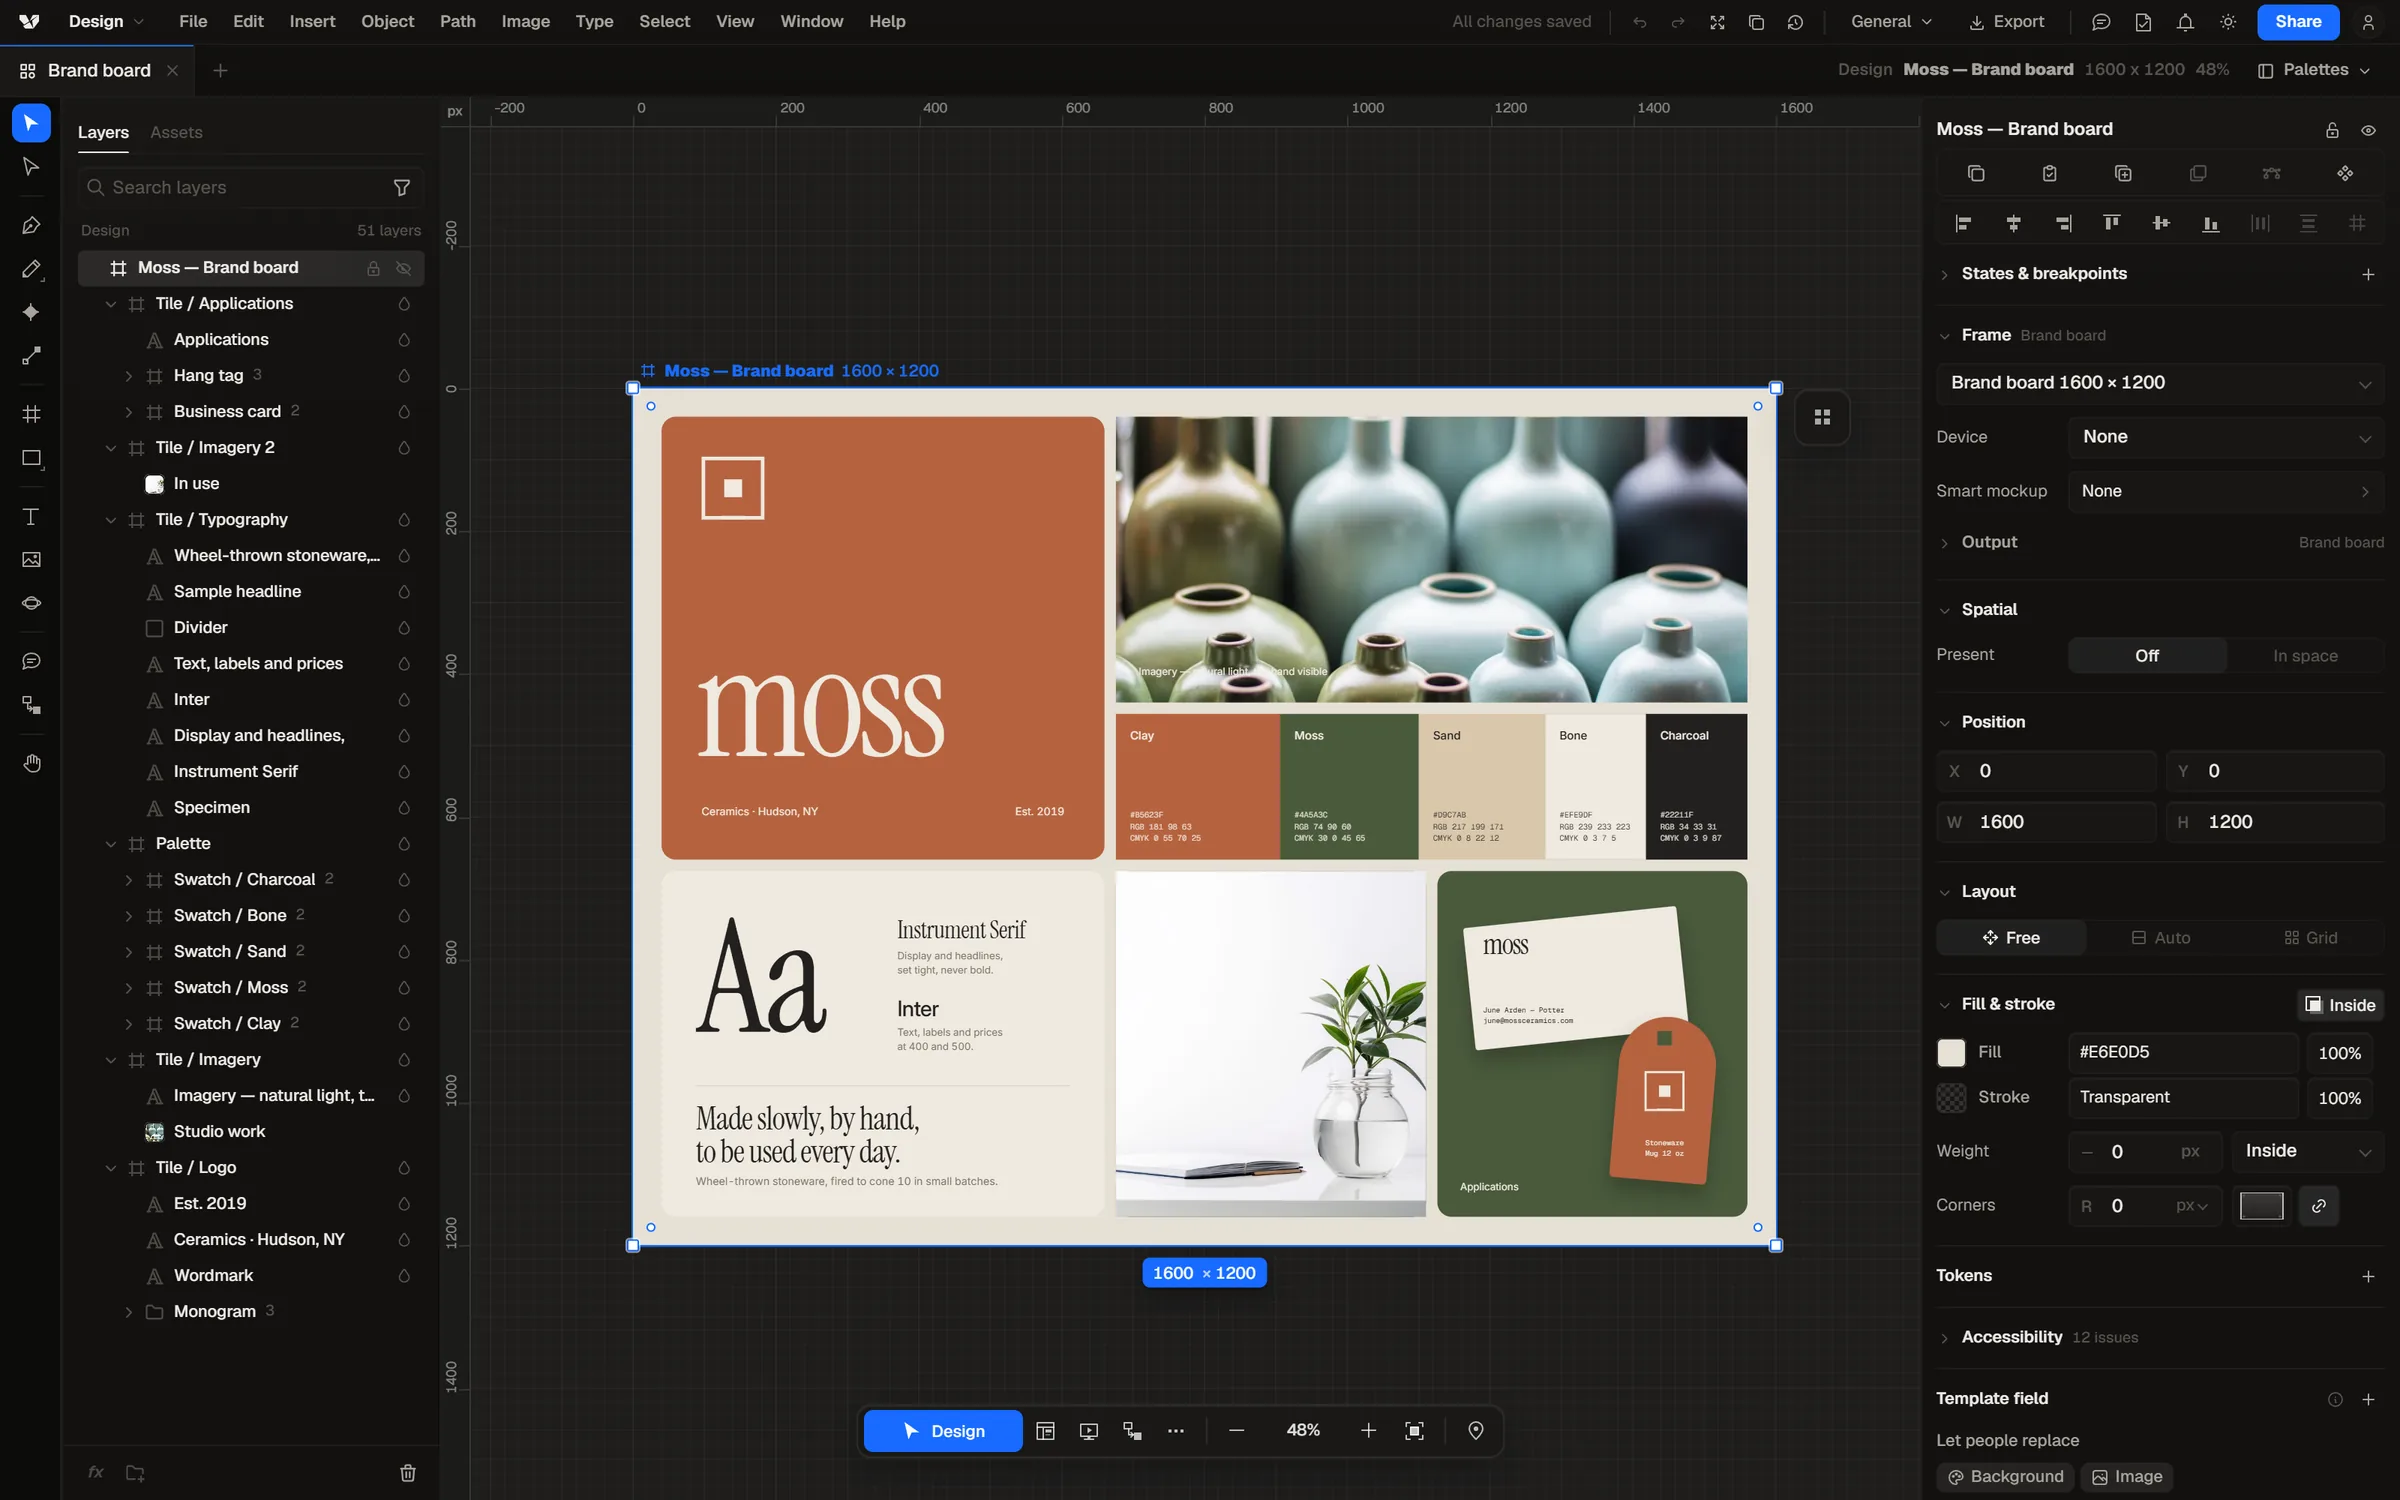Switch layout mode to Auto
The width and height of the screenshot is (2400, 1500).
click(x=2161, y=938)
